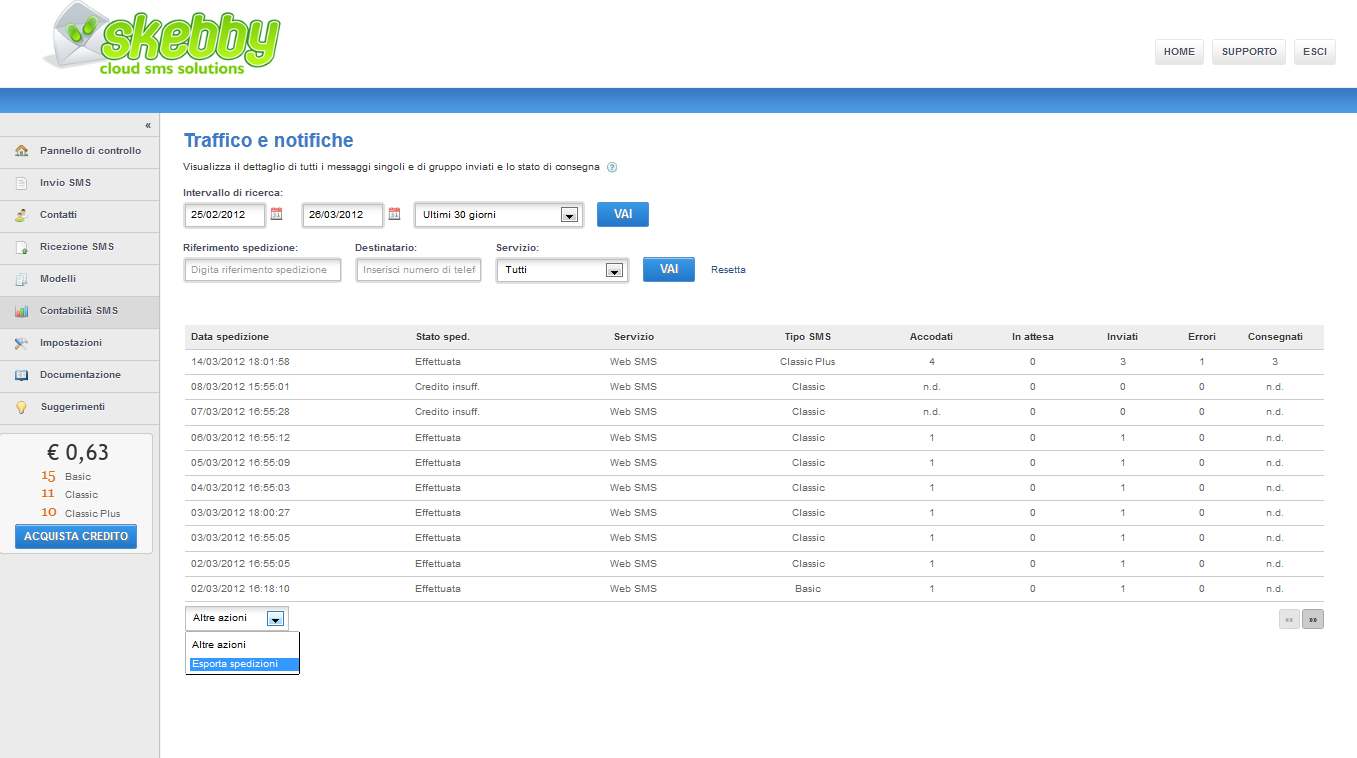Open Impostazioni menu item
The height and width of the screenshot is (758, 1357).
80,343
